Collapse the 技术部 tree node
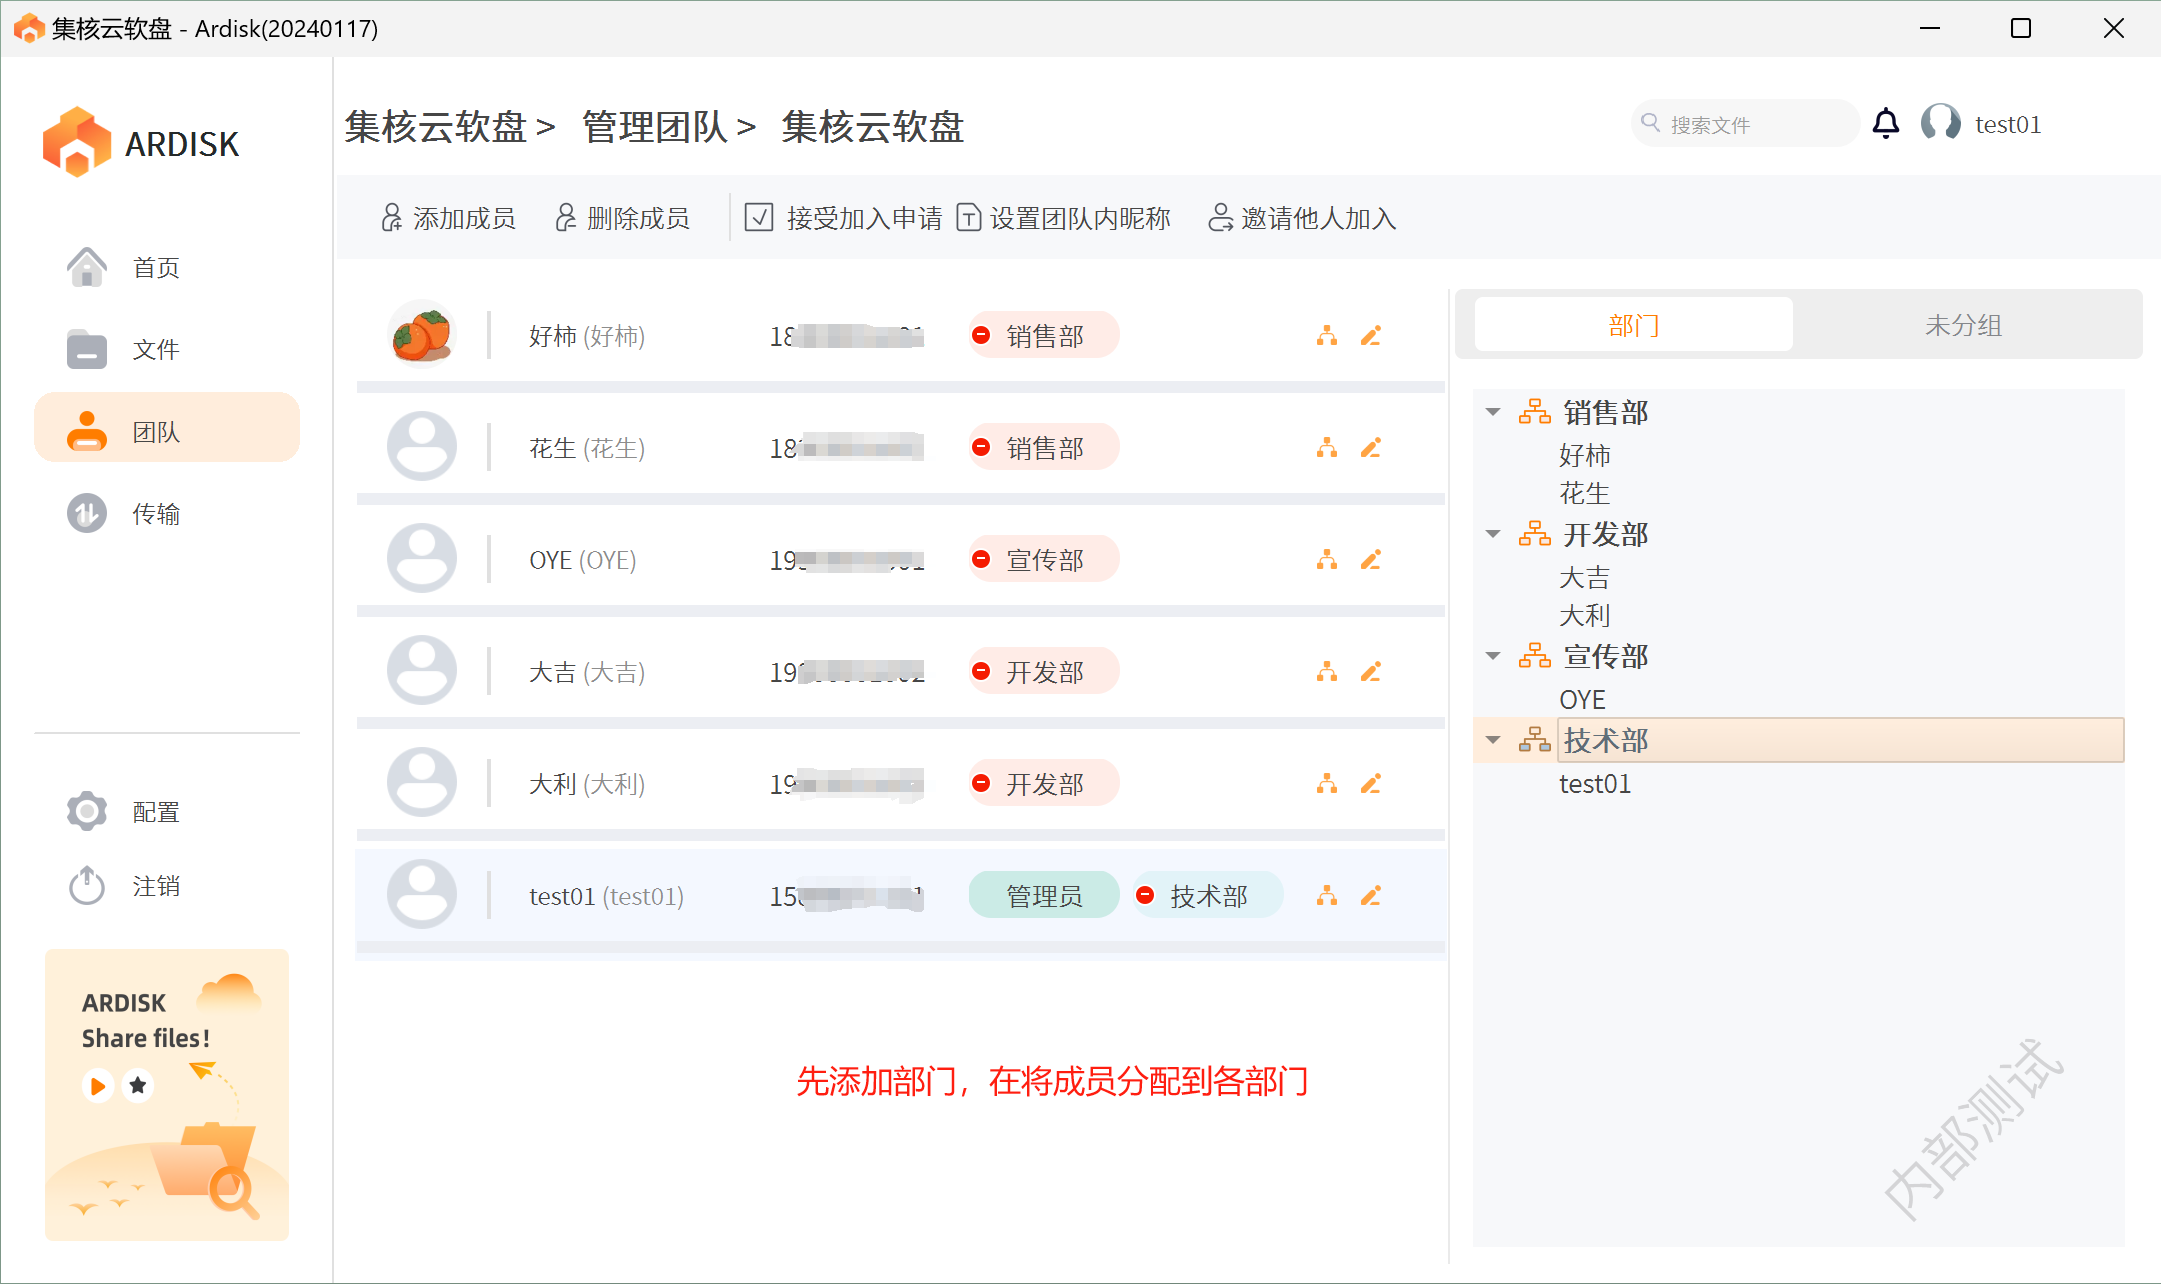 [x=1493, y=740]
